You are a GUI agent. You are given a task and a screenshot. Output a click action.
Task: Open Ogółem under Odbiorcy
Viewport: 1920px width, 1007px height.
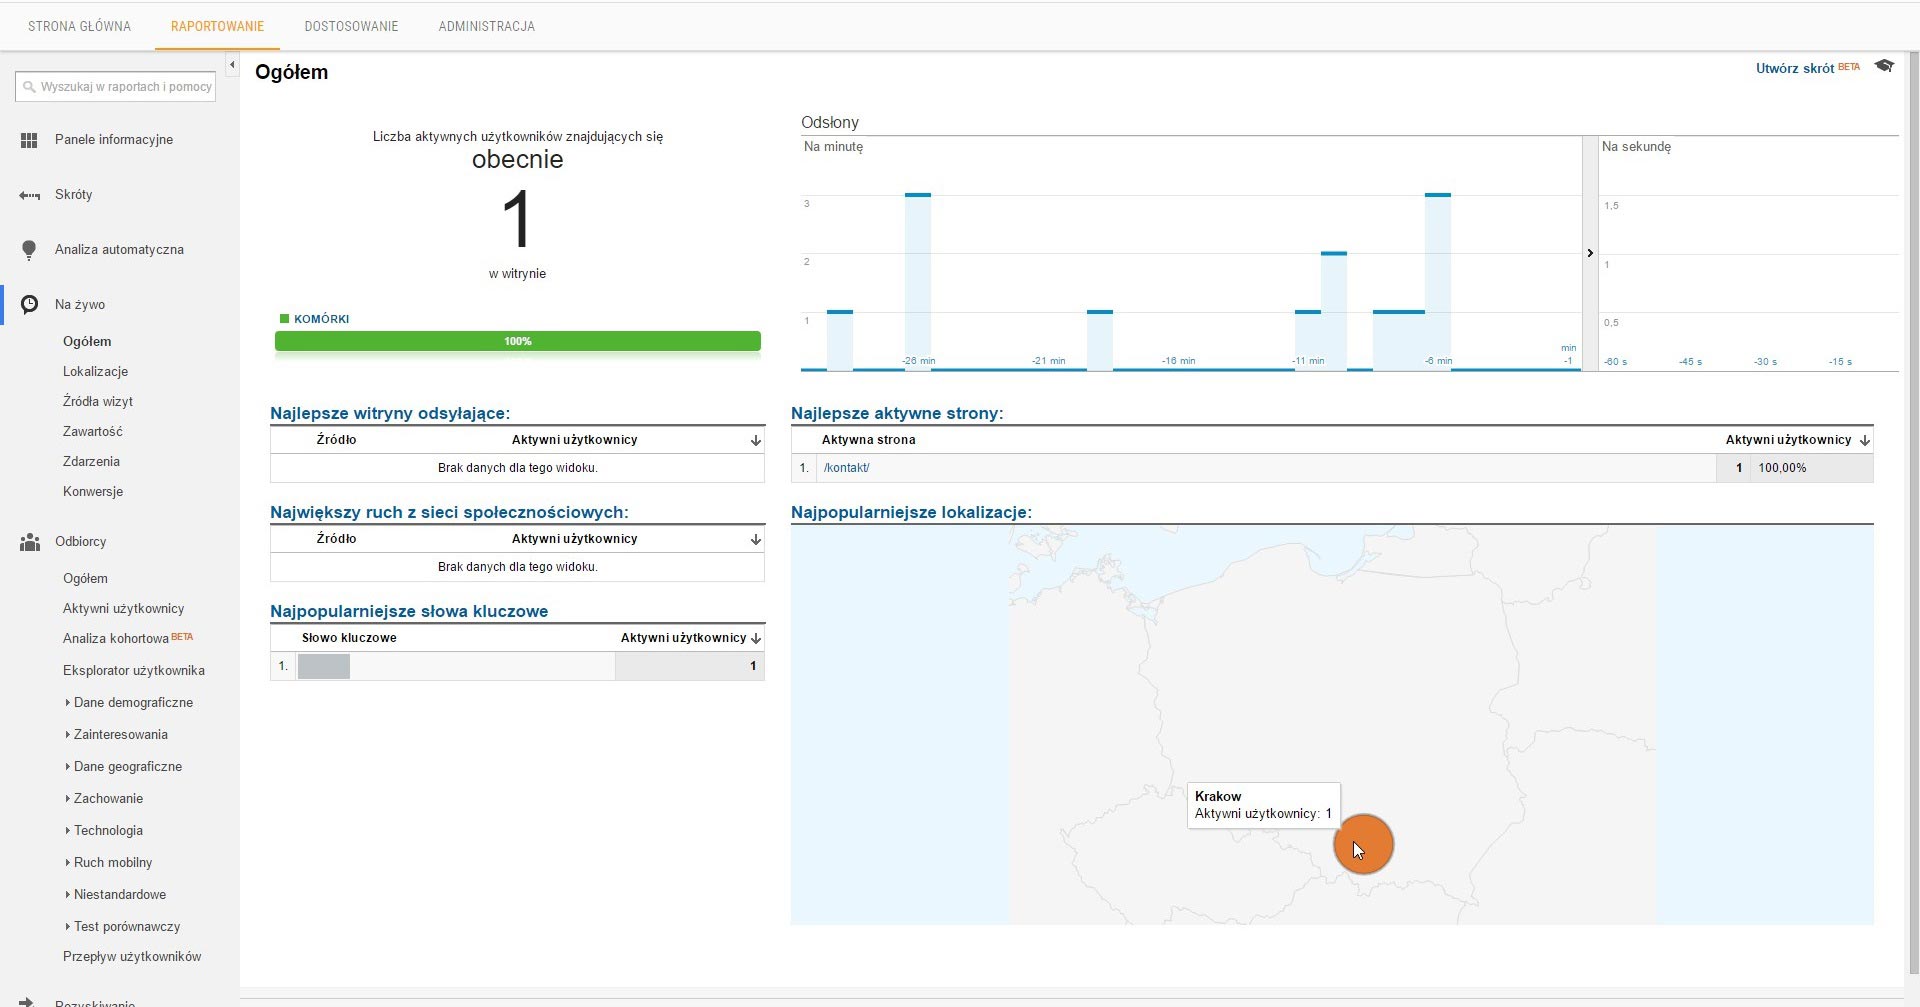85,578
